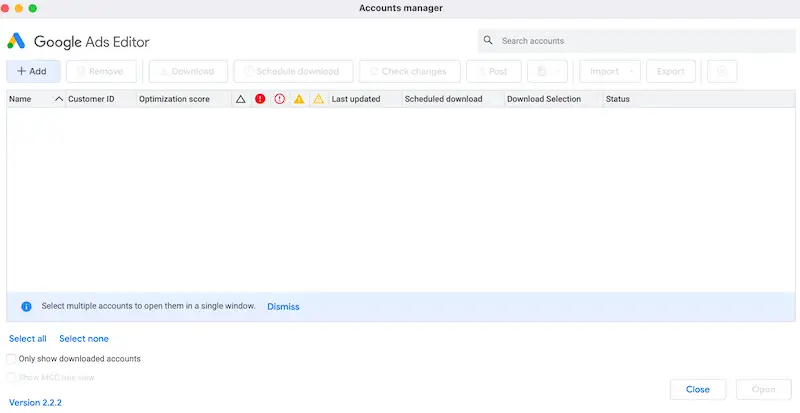Sort by the solid red error column

260,99
